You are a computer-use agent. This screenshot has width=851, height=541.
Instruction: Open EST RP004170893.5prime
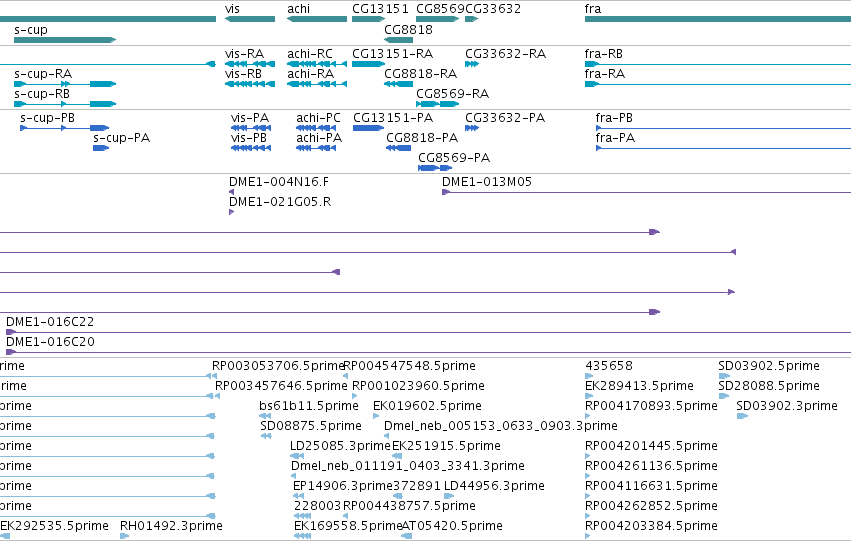[651, 406]
